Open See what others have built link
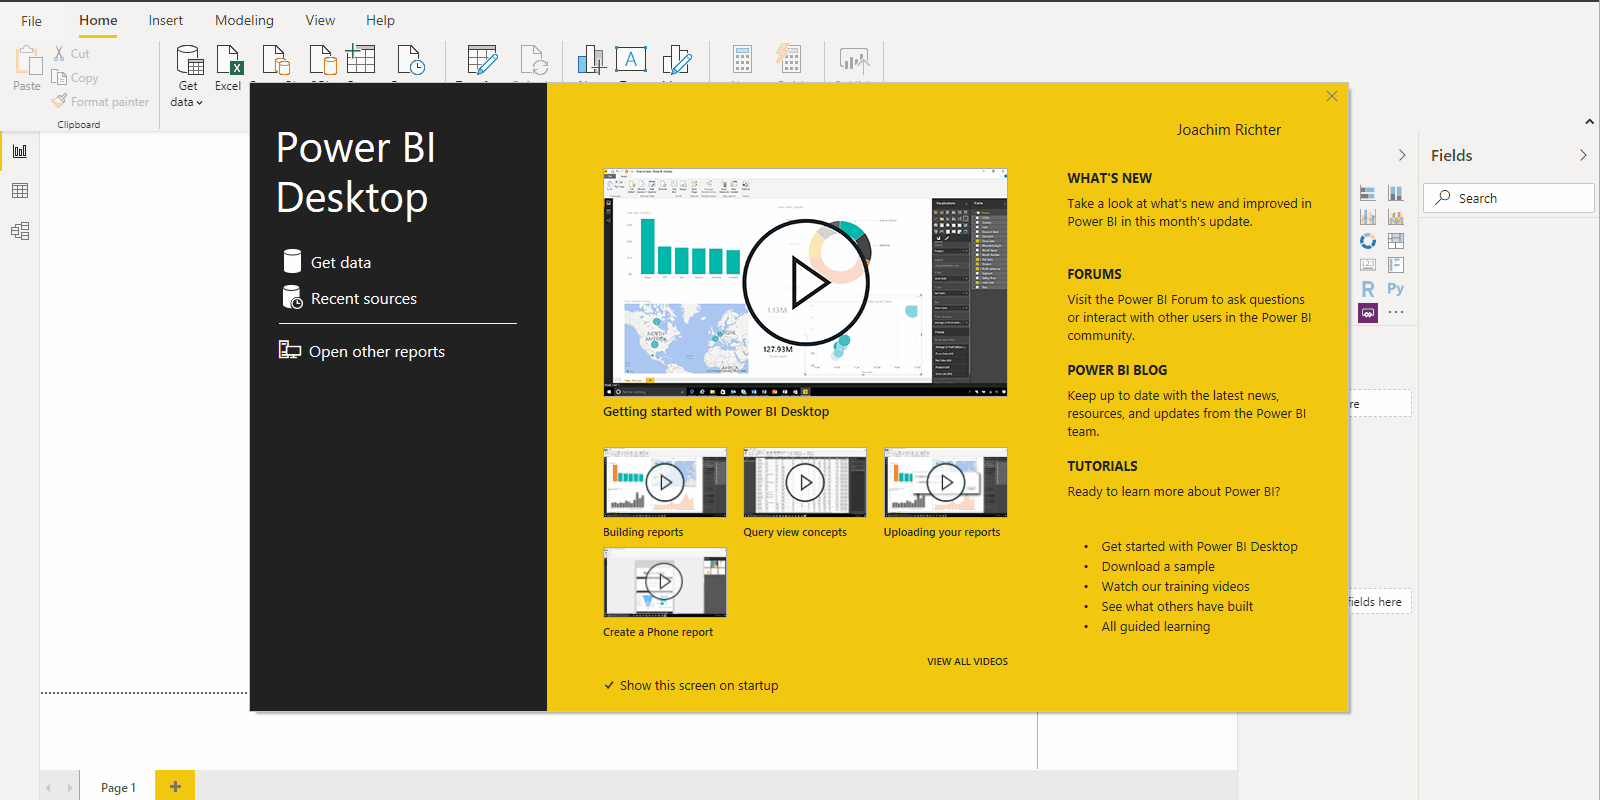This screenshot has width=1600, height=800. tap(1177, 607)
